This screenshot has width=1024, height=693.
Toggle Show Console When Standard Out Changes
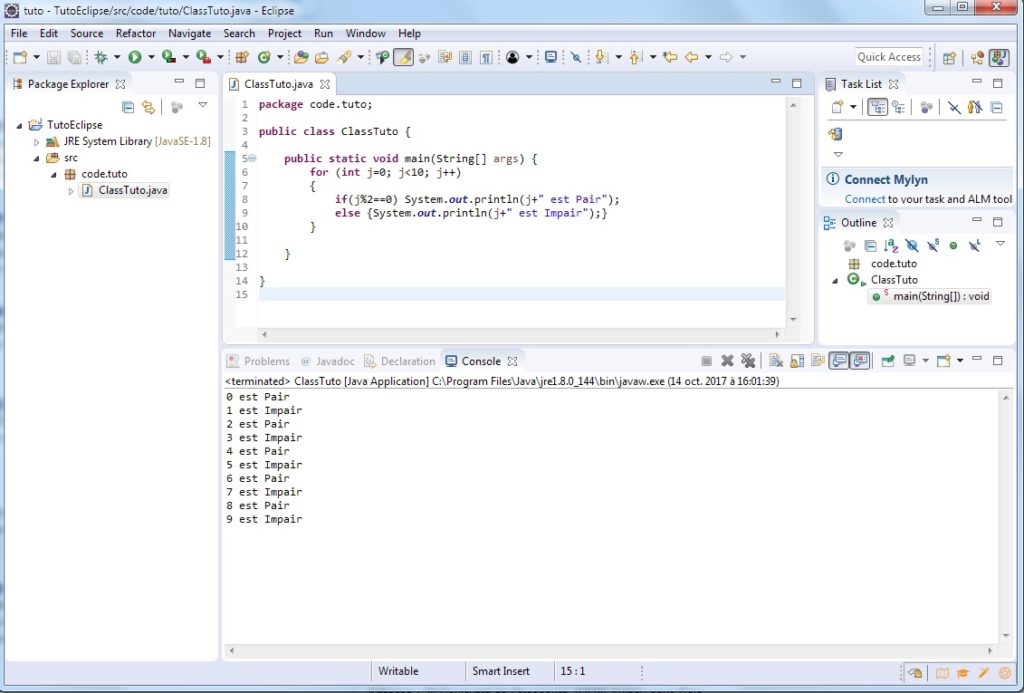(838, 361)
